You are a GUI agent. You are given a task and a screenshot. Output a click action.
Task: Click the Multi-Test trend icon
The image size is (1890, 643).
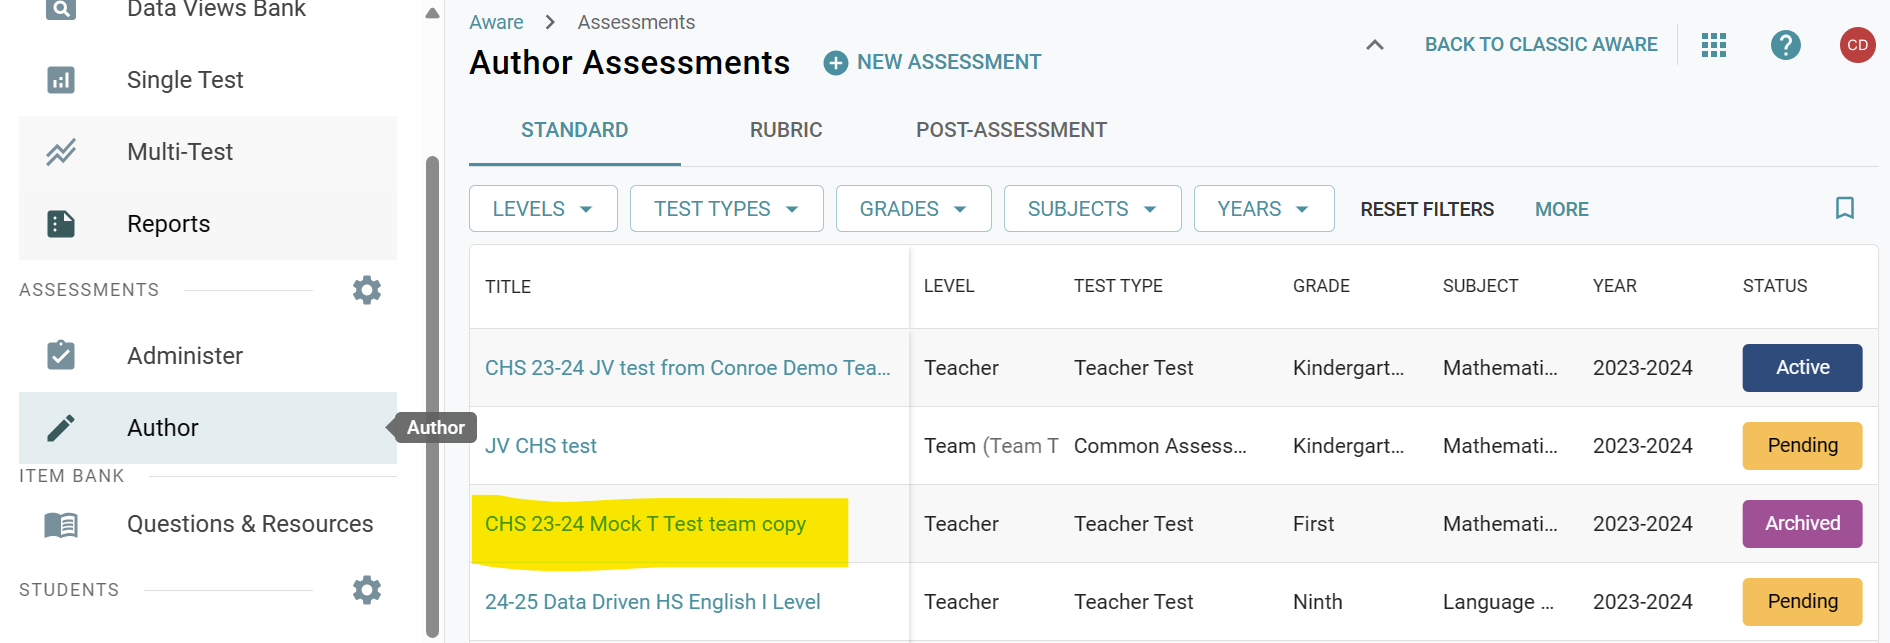pos(61,152)
